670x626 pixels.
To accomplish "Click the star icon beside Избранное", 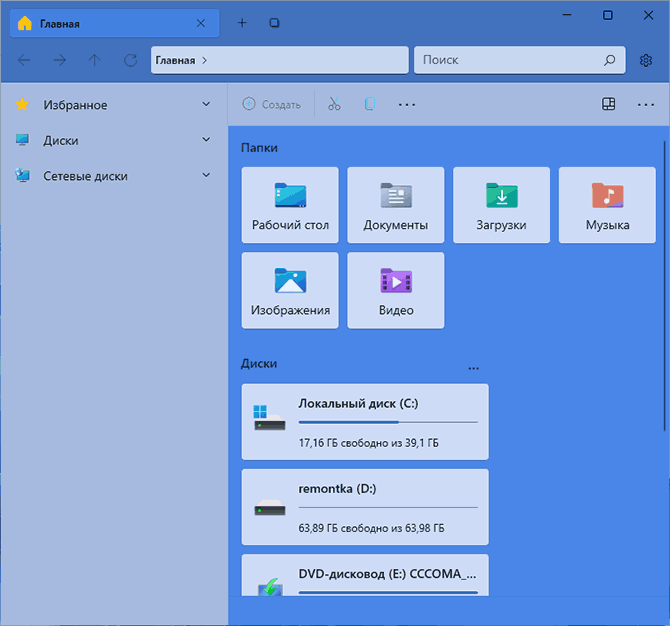I will click(x=22, y=104).
